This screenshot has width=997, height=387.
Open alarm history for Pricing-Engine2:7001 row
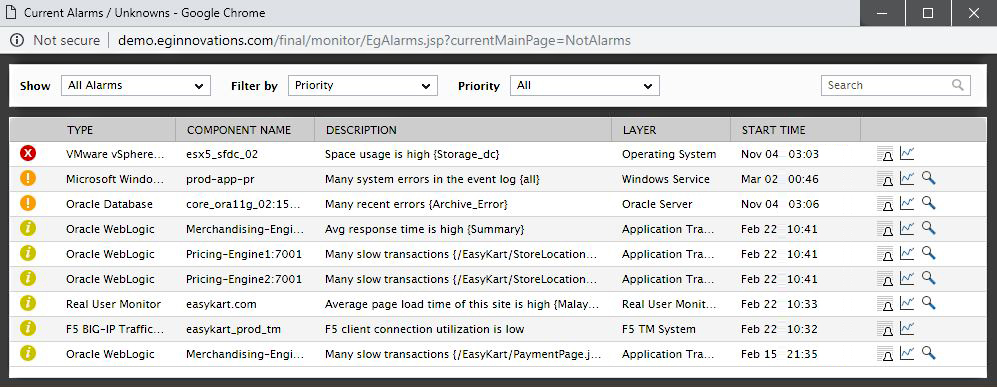885,279
